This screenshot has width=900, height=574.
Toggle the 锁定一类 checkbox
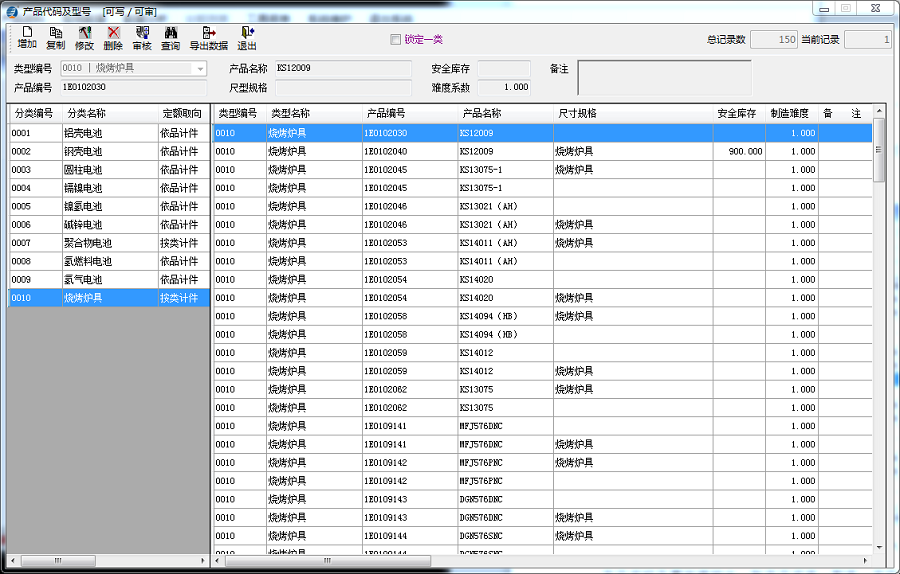[x=395, y=40]
